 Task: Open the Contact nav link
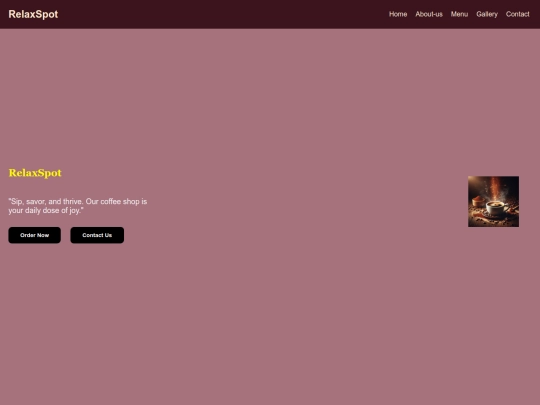click(x=517, y=14)
